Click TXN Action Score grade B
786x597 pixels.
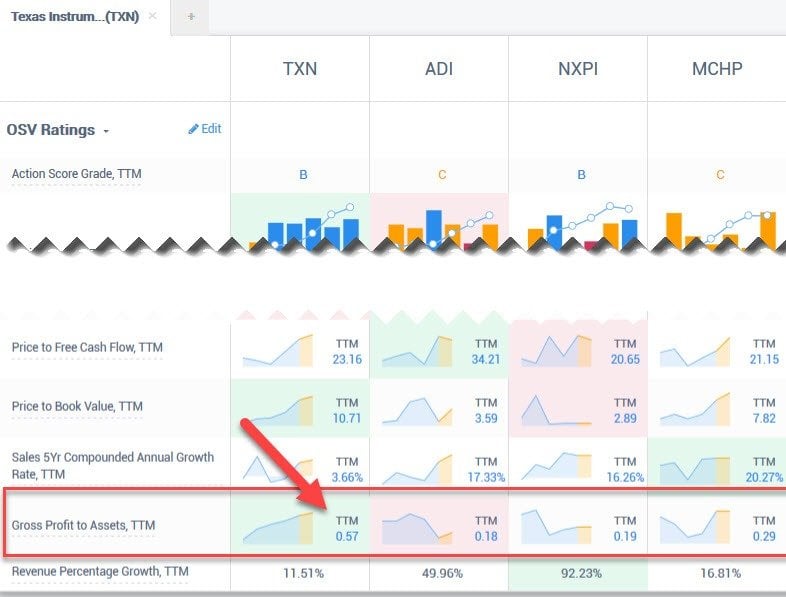tap(303, 175)
